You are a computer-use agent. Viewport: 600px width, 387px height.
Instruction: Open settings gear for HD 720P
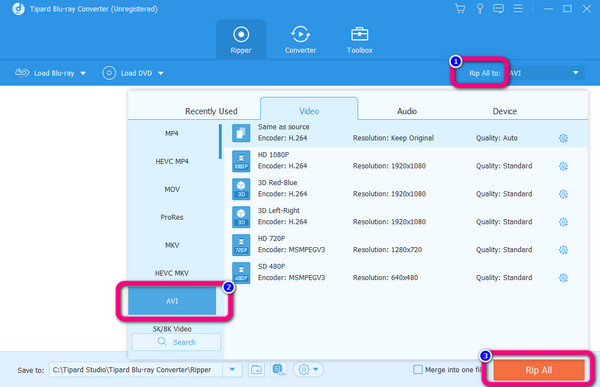(x=563, y=250)
